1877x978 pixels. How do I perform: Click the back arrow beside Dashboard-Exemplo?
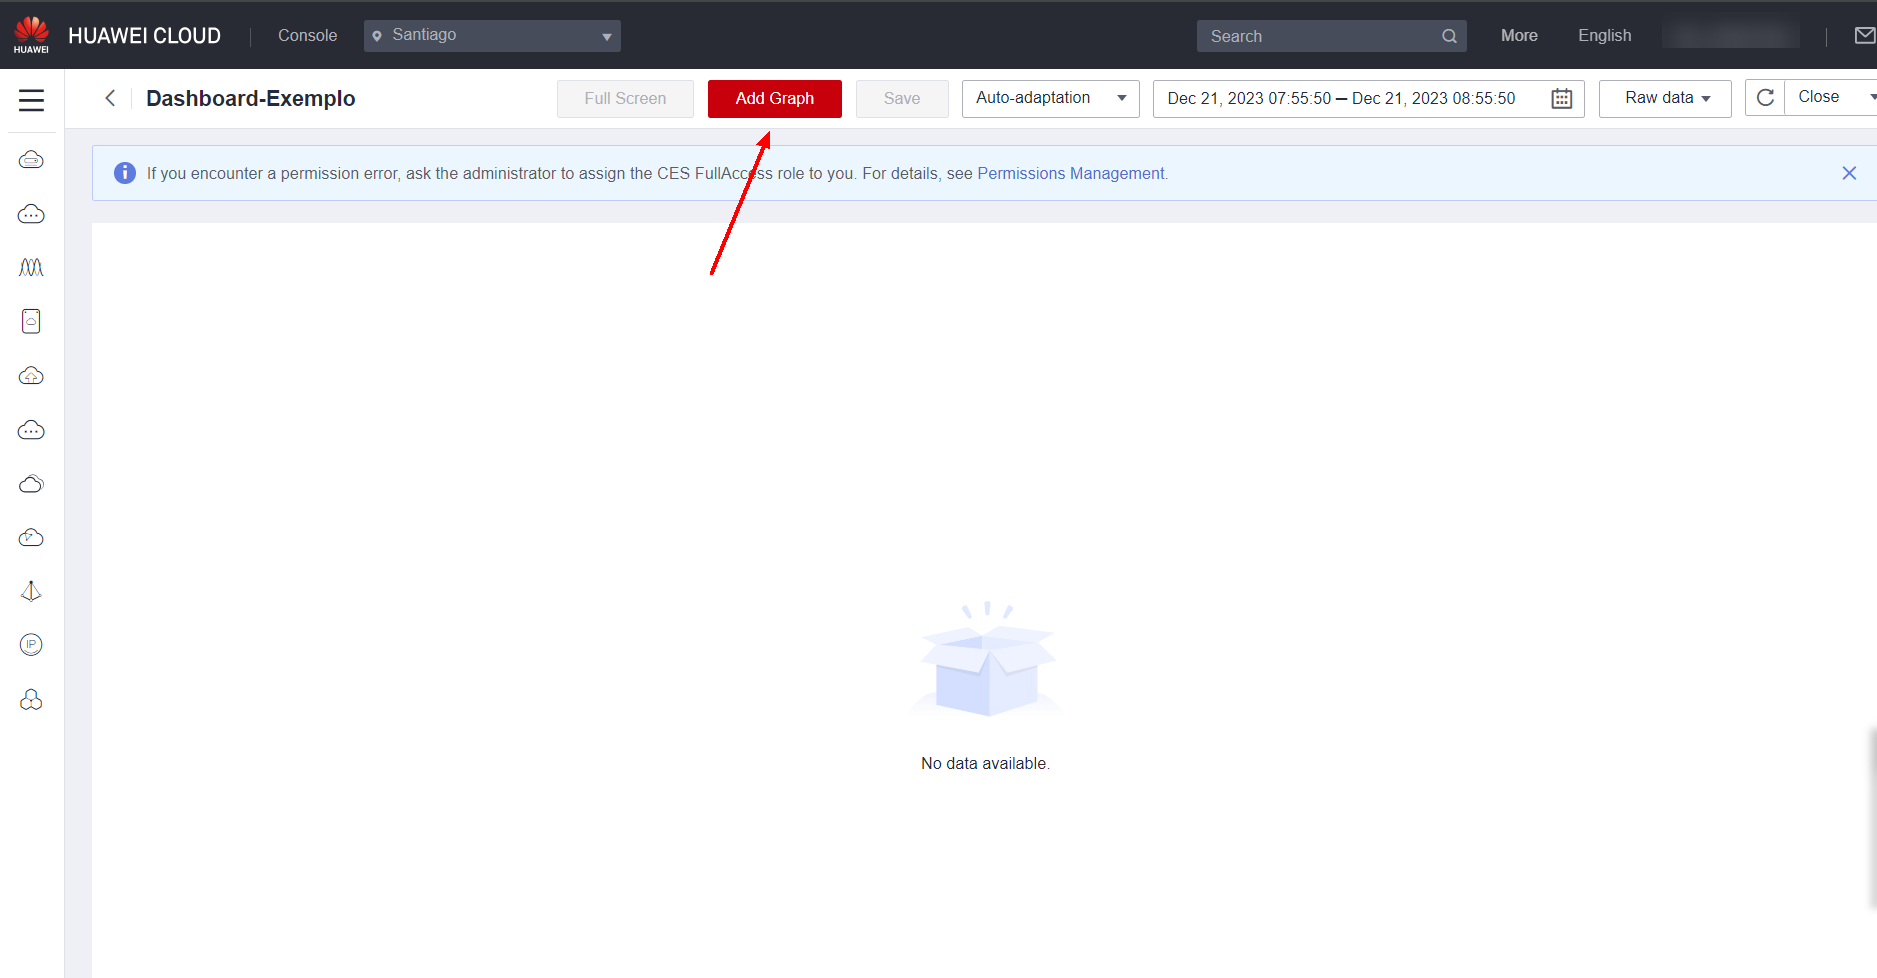click(x=110, y=98)
